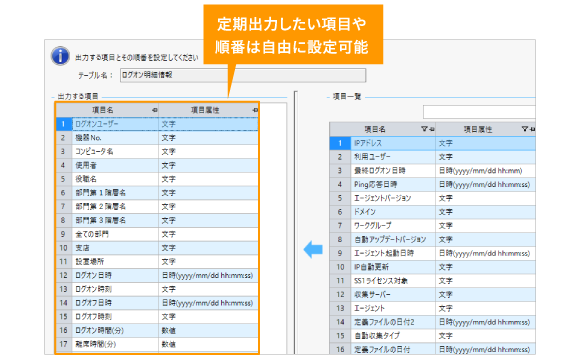Select 自動収集タイプ row in 項目一覧
This screenshot has width=580, height=360.
pos(432,336)
